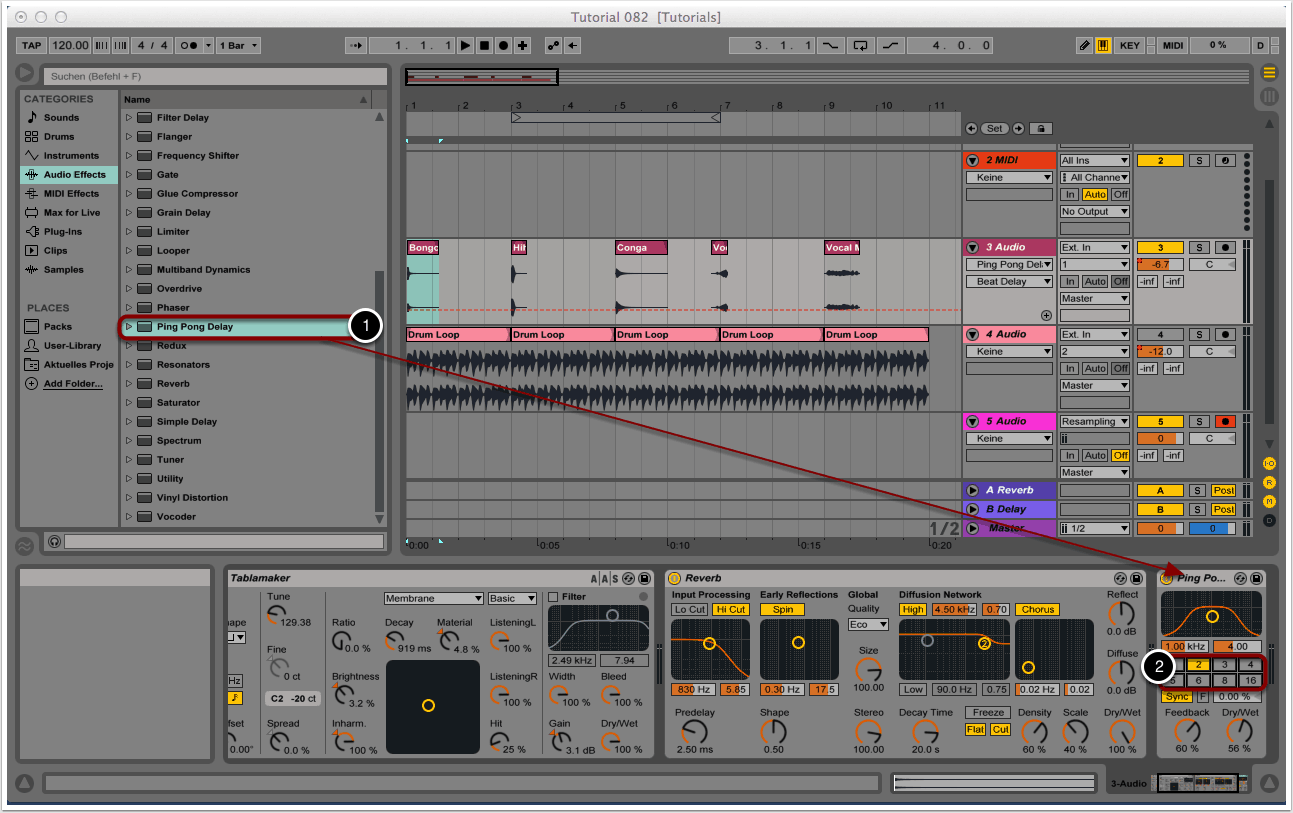This screenshot has height=813, width=1293.
Task: Click the Reverb device activator
Action: pyautogui.click(x=674, y=578)
